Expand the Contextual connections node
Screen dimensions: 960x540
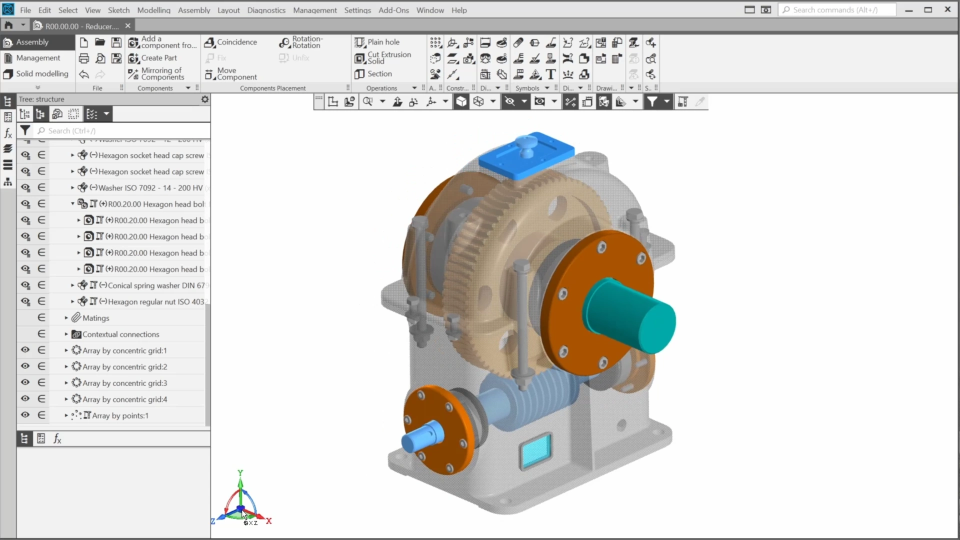66,334
